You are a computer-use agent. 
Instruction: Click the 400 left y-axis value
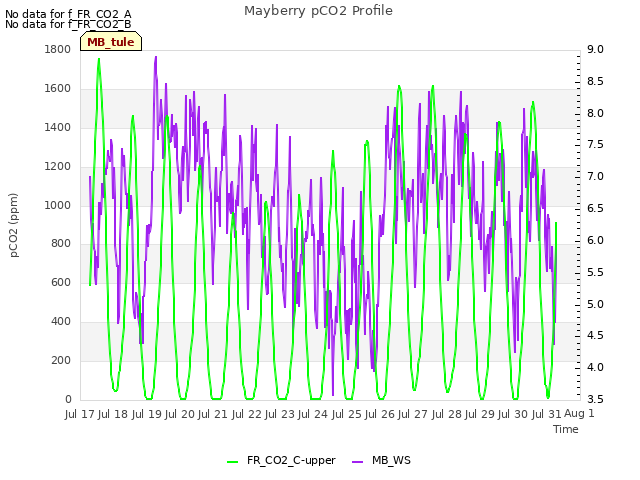pyautogui.click(x=61, y=321)
